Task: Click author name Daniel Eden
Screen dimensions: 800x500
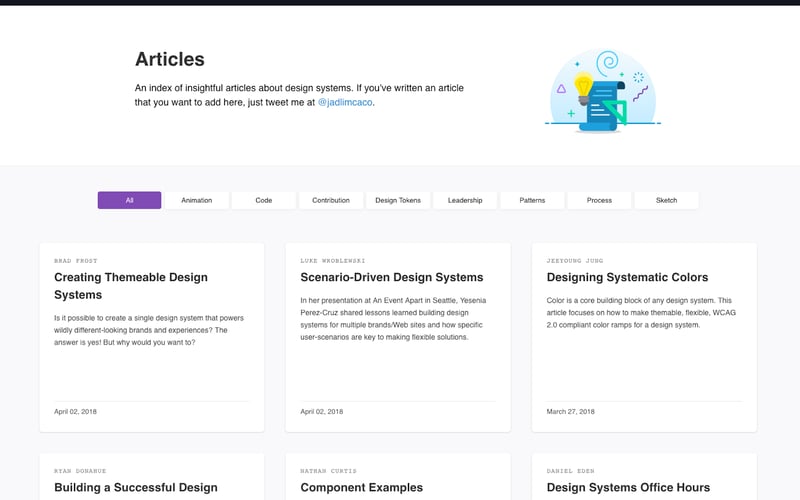Action: 570,471
